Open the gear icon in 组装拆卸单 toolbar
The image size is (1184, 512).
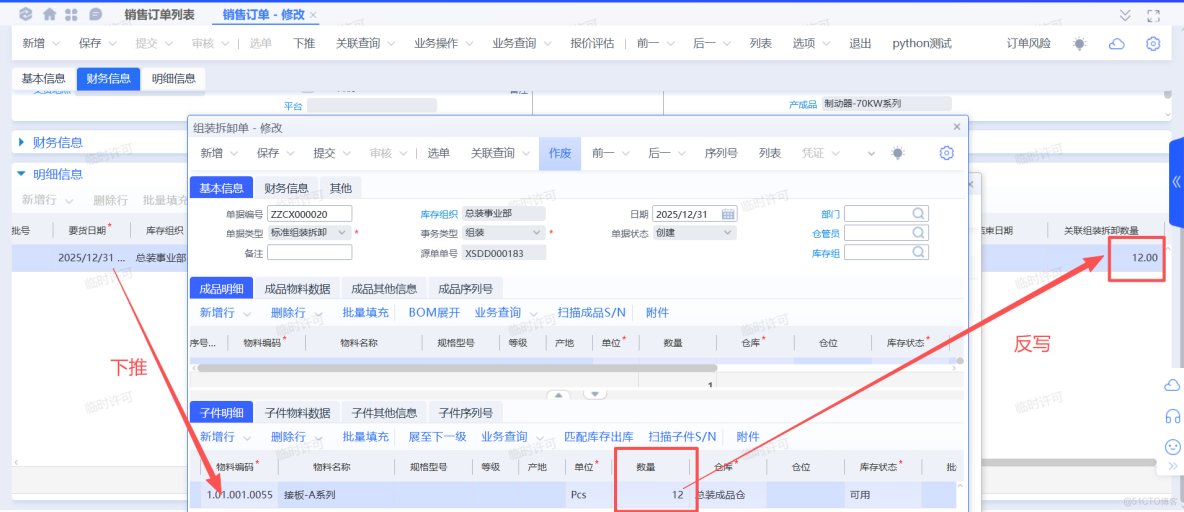point(946,153)
